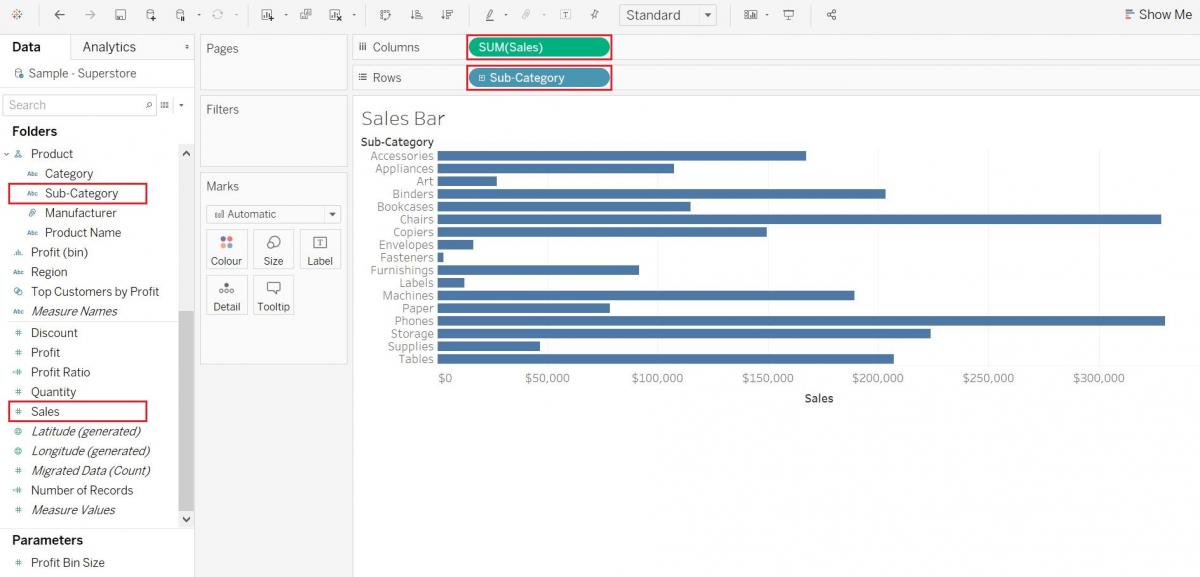Switch to the Analytics pane tab

(109, 47)
